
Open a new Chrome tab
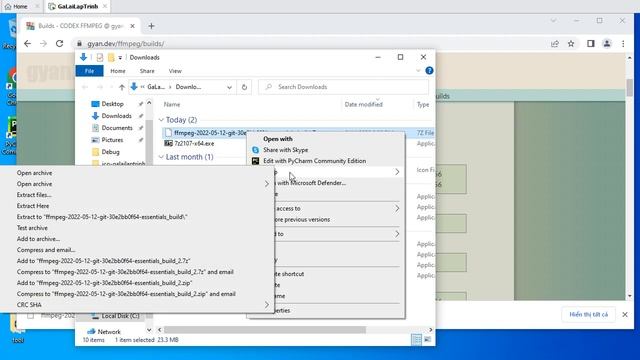coord(151,26)
